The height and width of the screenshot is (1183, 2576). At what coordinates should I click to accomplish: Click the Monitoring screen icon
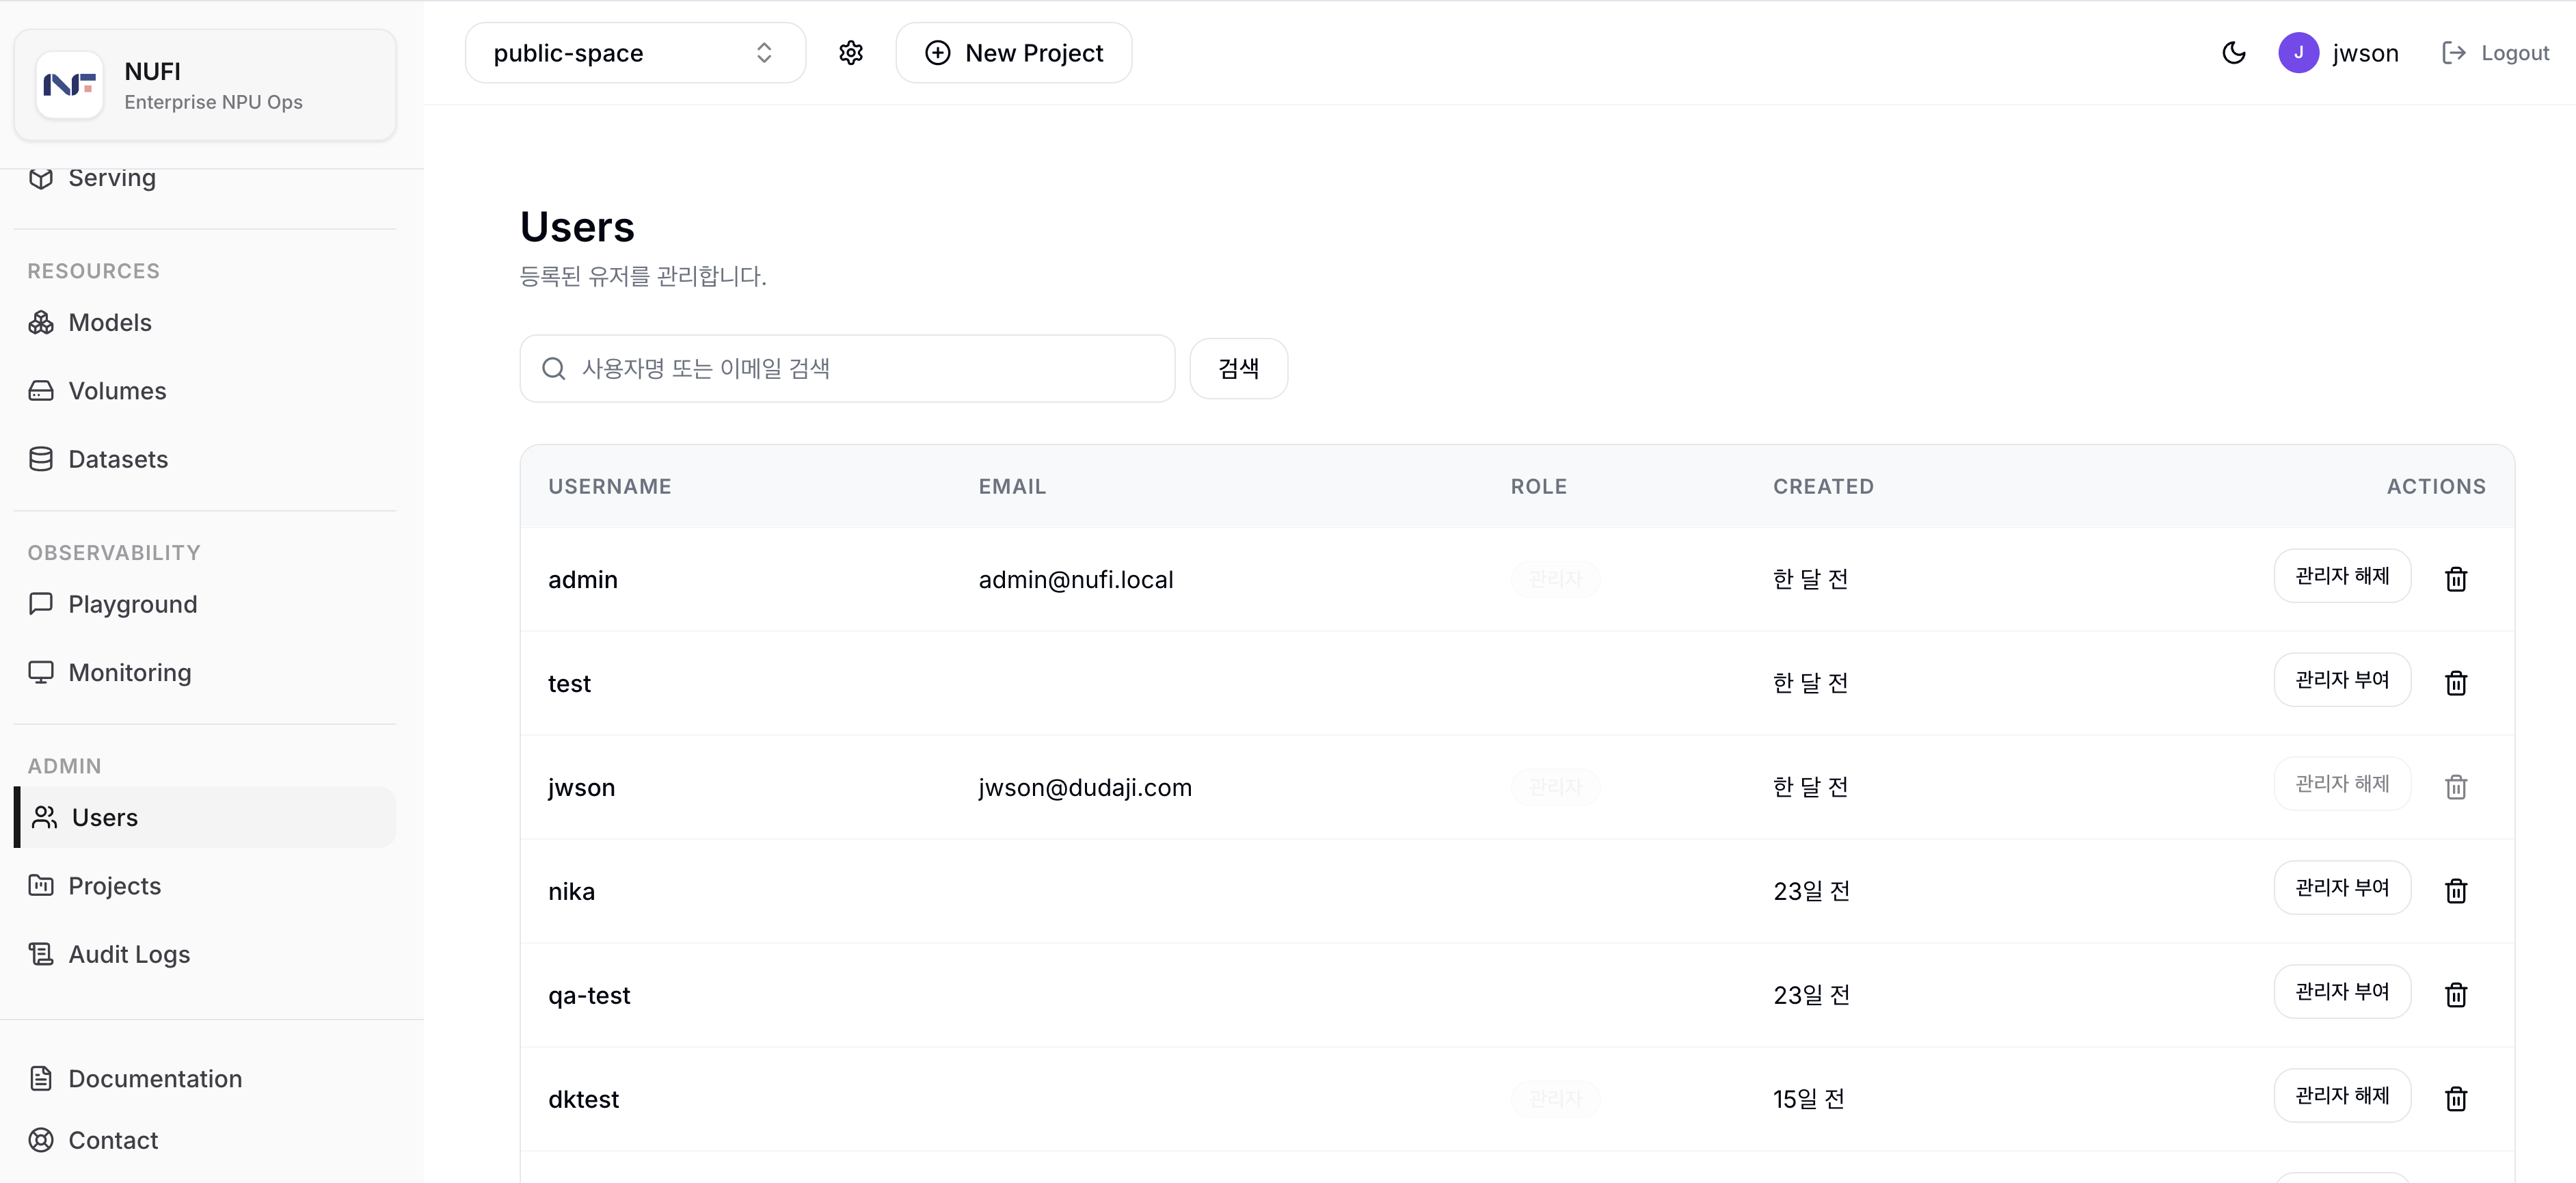41,673
